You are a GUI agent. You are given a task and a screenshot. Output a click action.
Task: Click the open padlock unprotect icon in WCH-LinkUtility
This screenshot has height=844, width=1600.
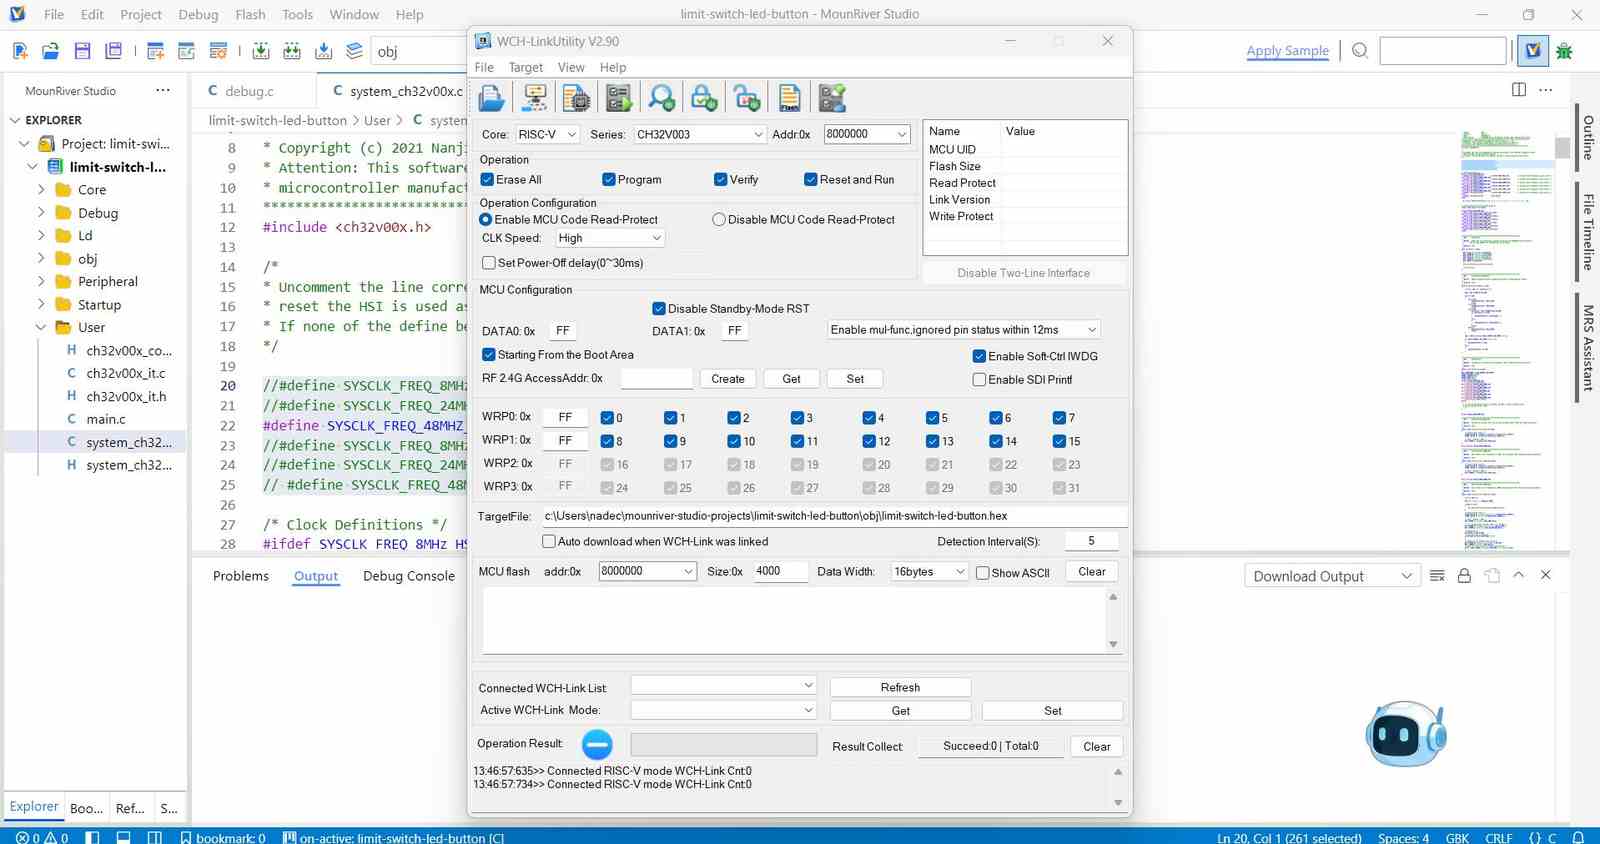747,97
